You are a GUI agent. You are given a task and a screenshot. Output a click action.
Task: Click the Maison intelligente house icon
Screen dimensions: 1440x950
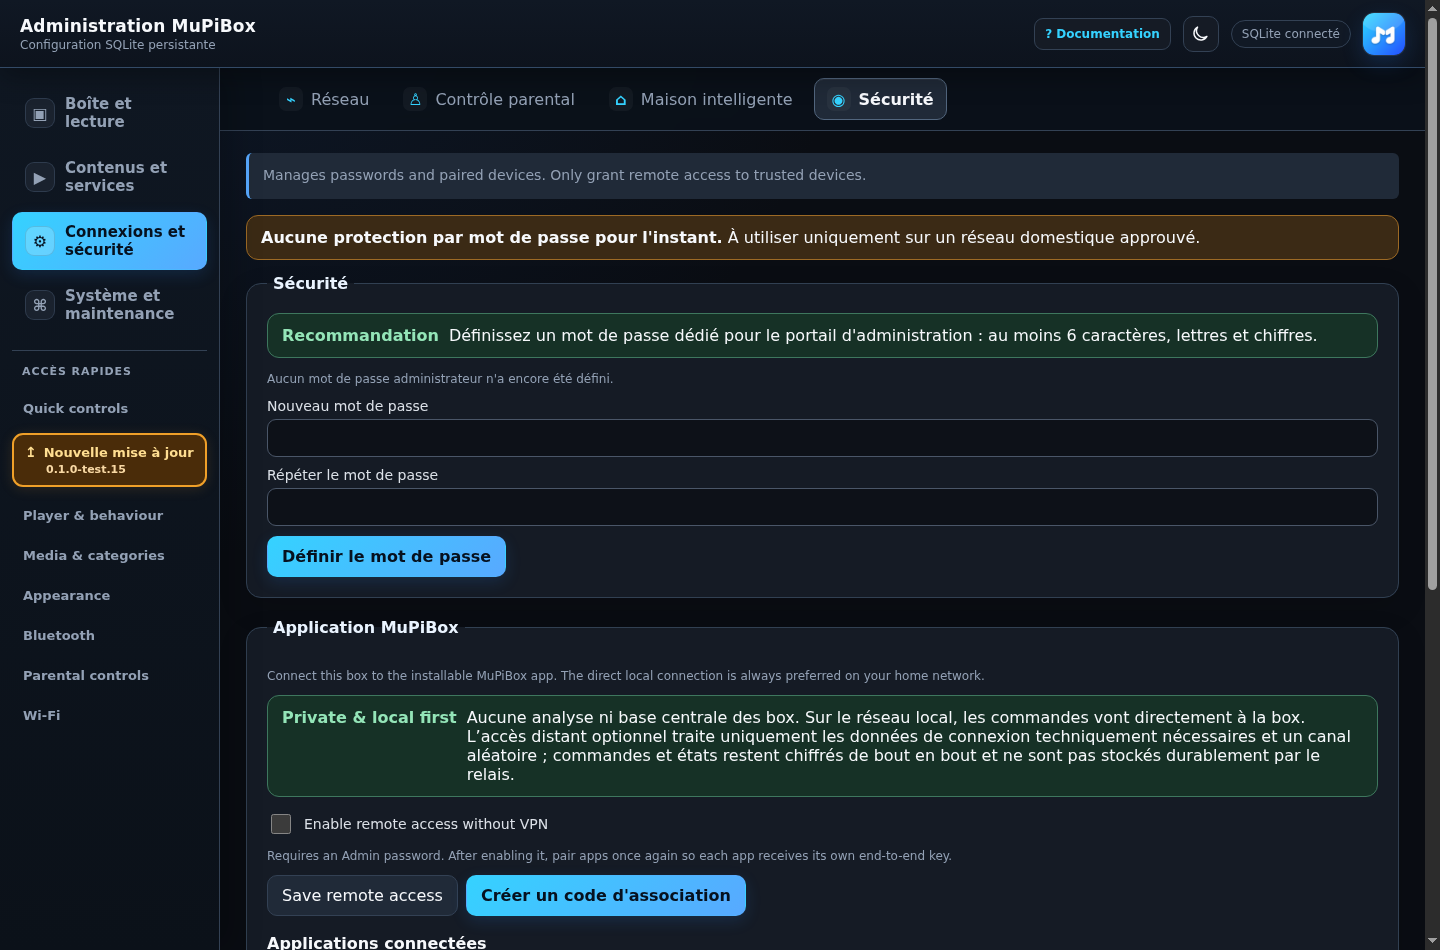[x=621, y=99]
